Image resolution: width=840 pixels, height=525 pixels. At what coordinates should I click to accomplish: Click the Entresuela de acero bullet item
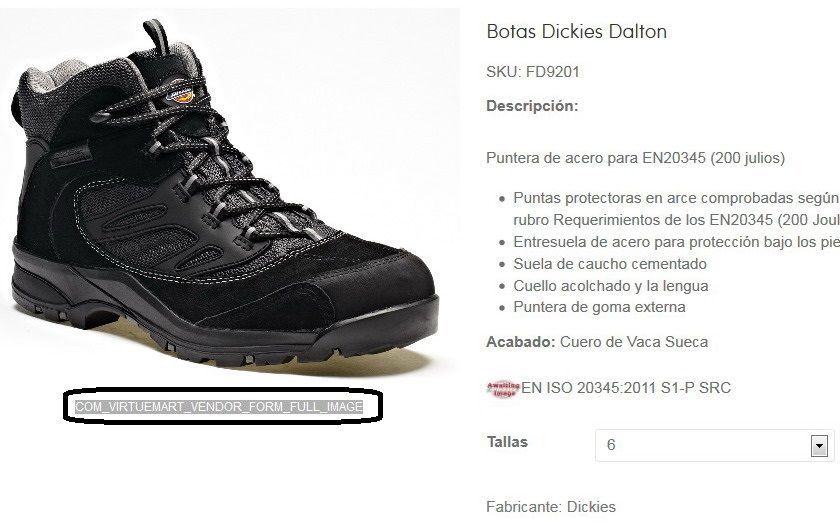tap(676, 242)
